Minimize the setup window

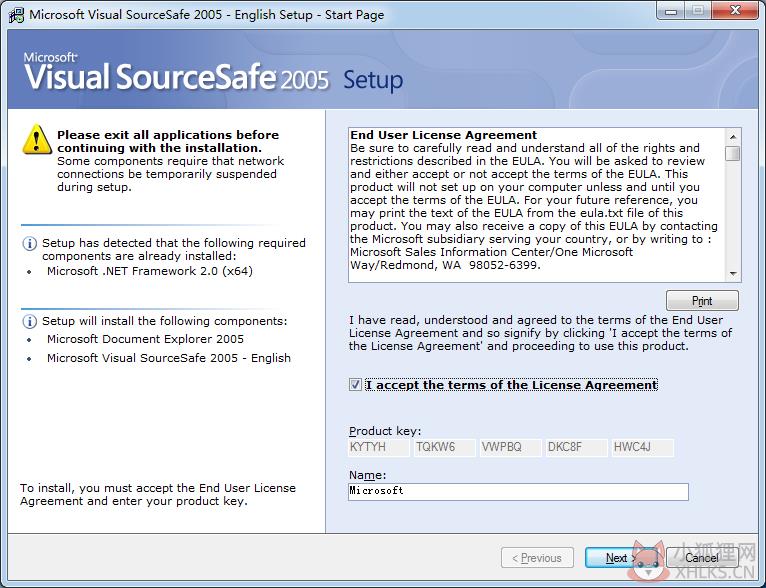(671, 10)
